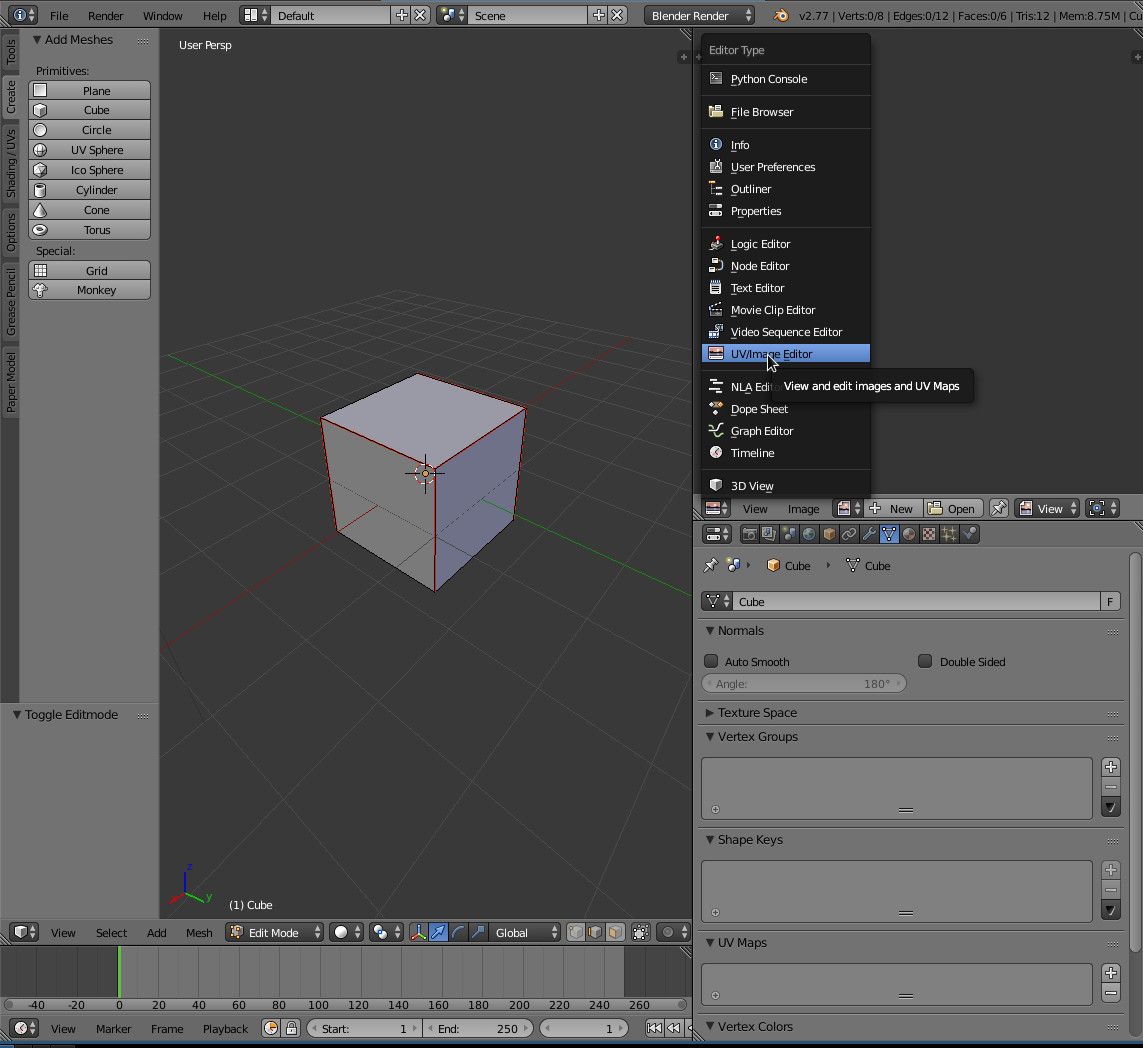
Task: Open the Modifiers properties tab (wrench icon)
Action: pos(869,533)
